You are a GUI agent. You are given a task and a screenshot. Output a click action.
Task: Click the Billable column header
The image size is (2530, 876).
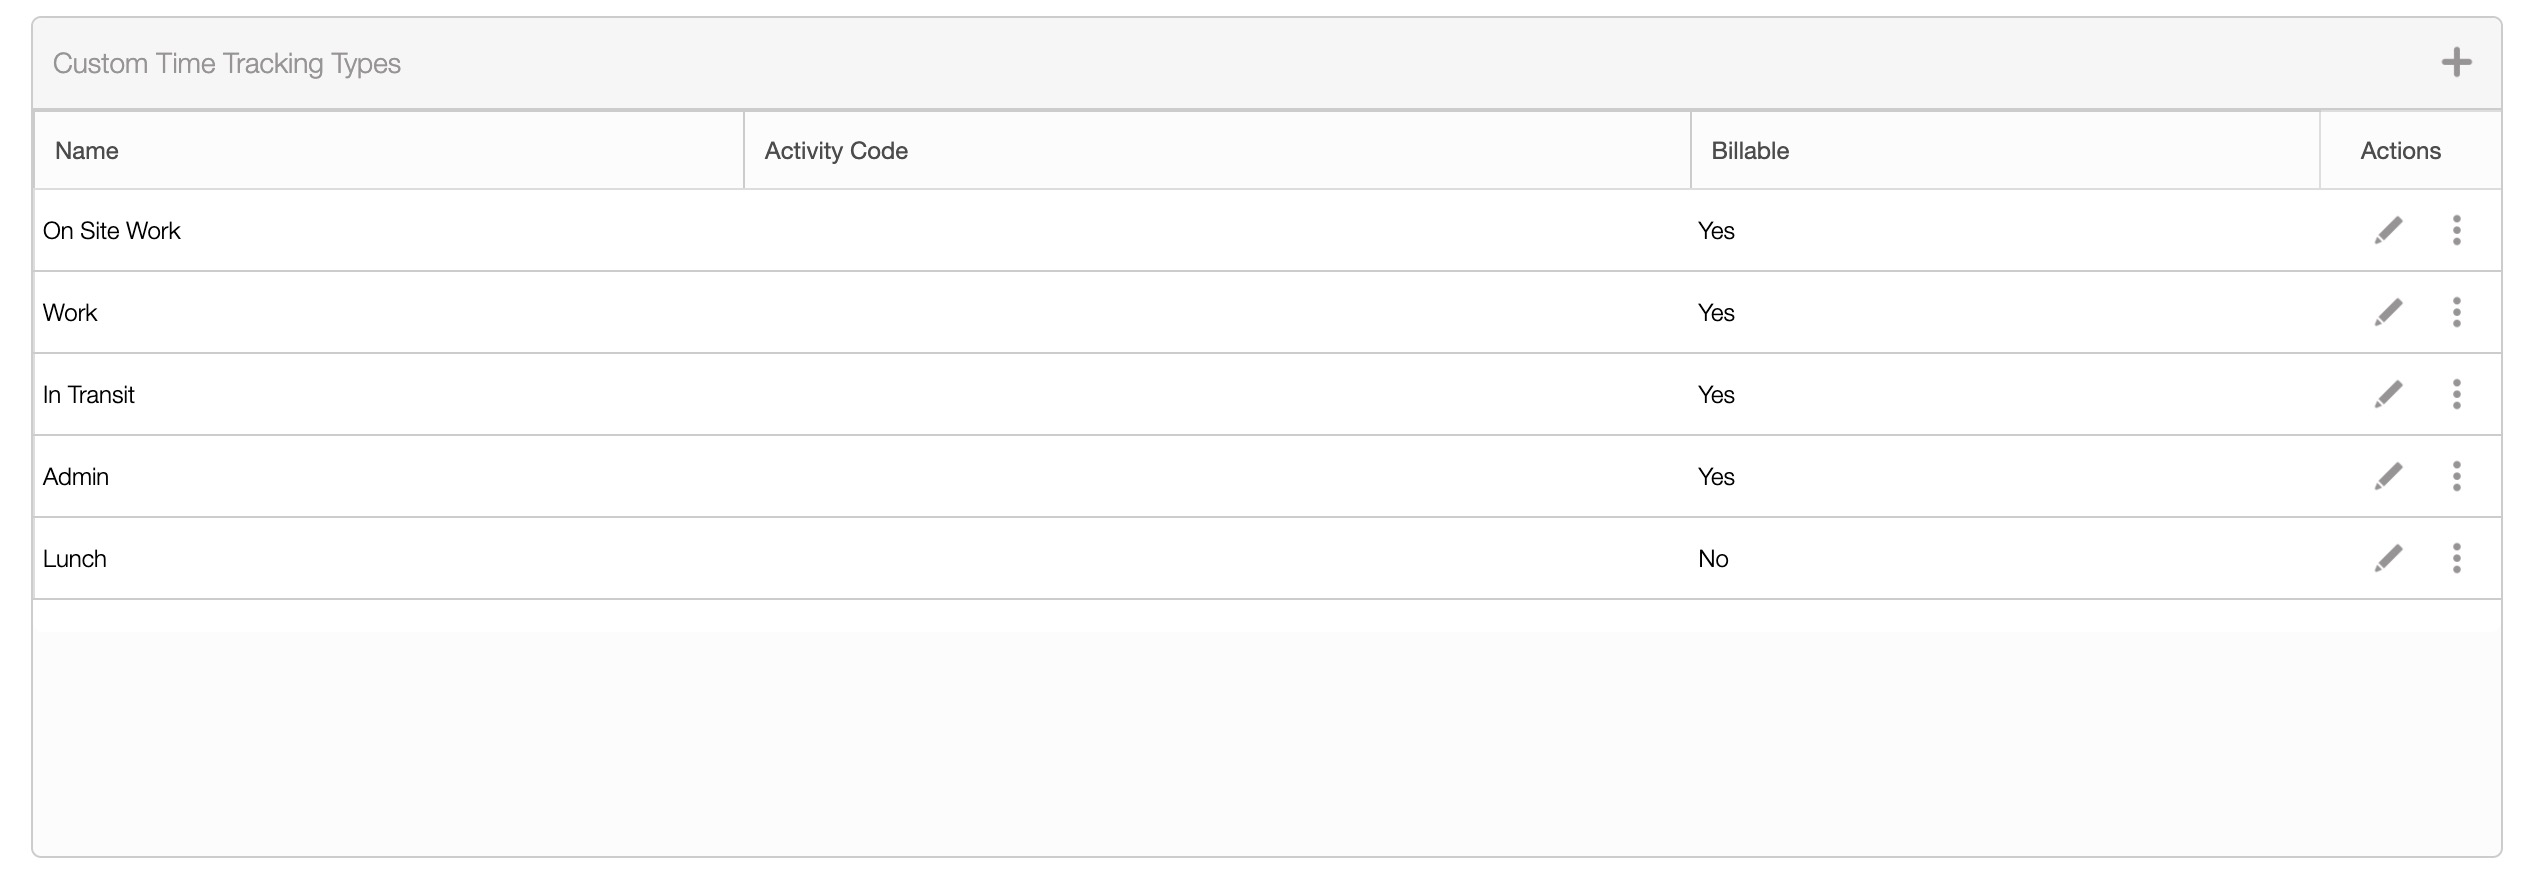[x=1750, y=151]
